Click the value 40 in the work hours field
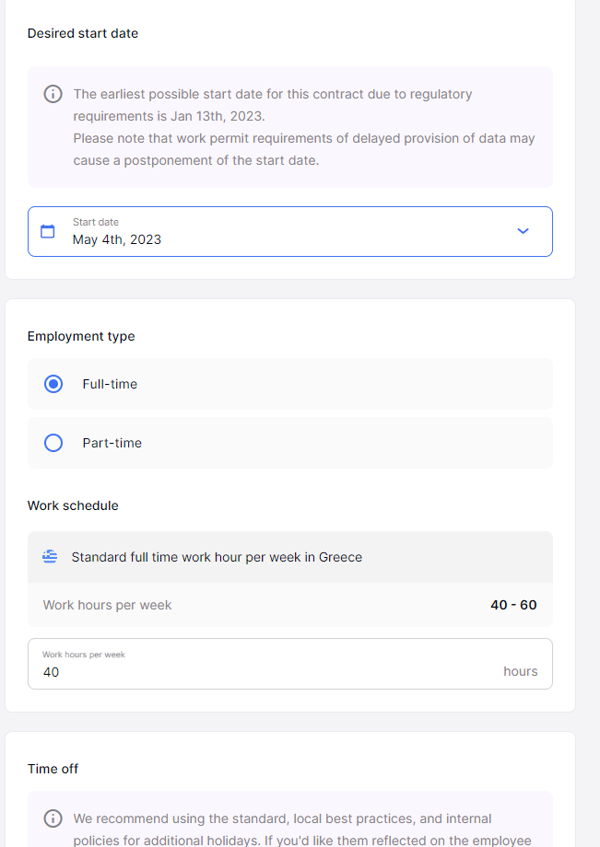This screenshot has height=847, width=600. click(51, 672)
